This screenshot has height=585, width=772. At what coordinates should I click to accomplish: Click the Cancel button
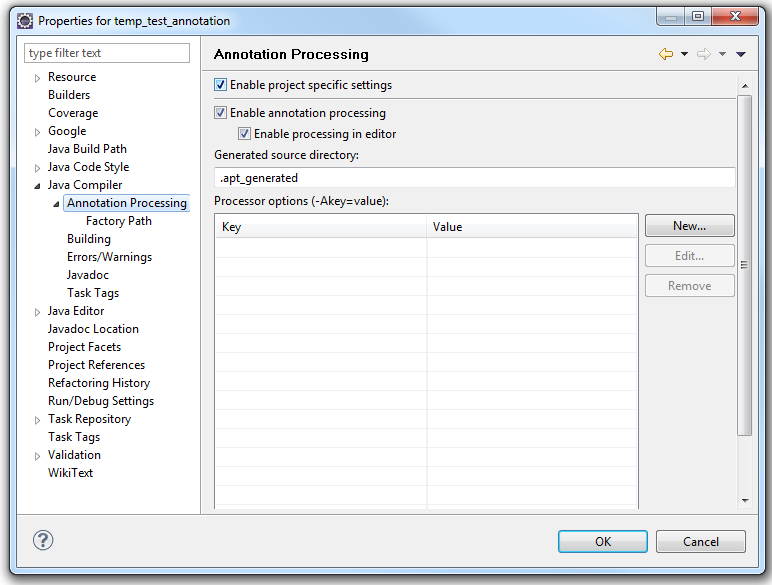(700, 541)
